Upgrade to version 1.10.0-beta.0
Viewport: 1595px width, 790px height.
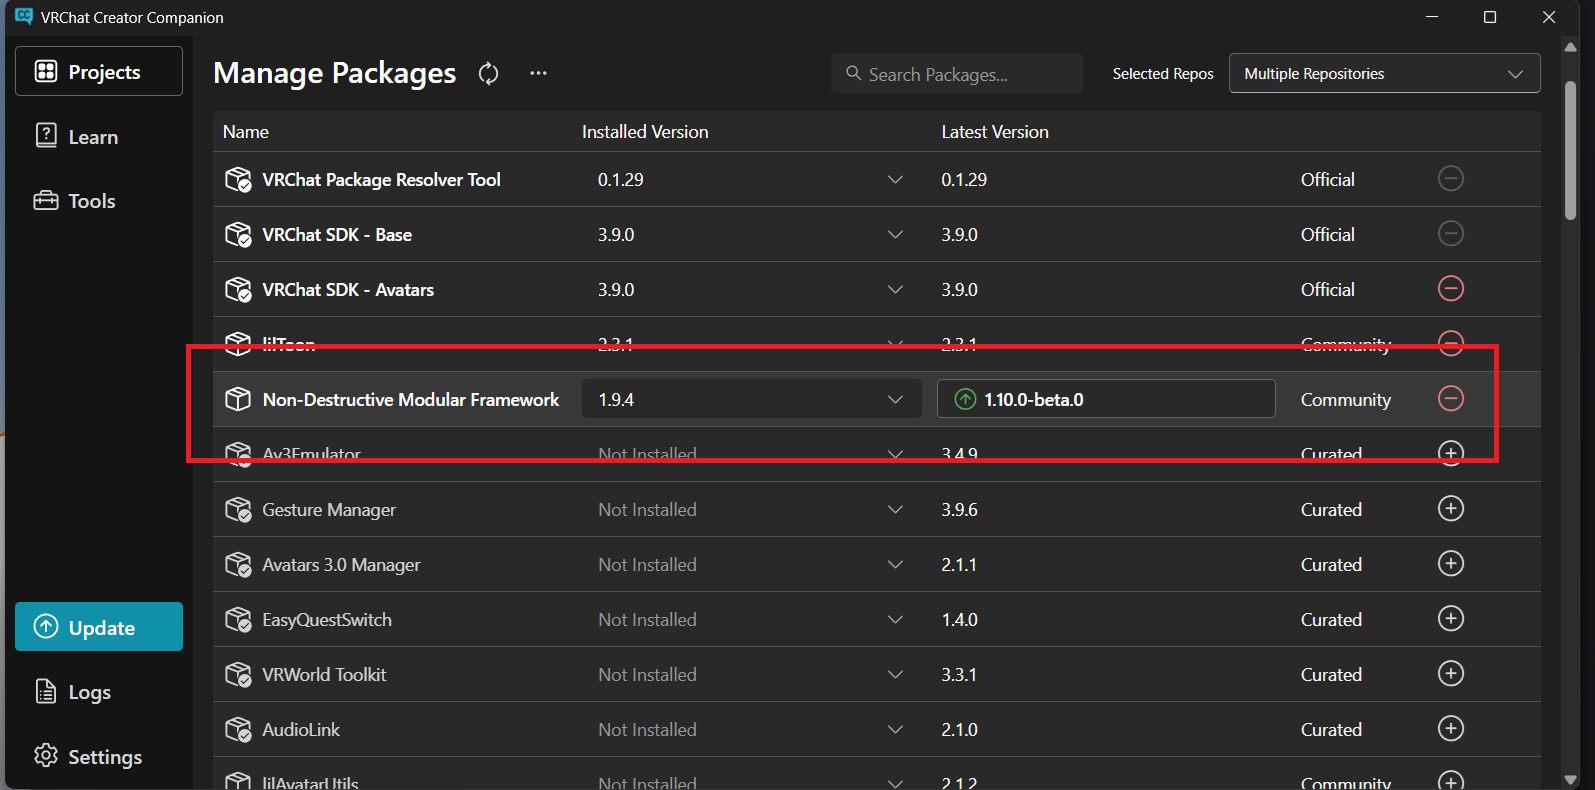coord(1105,399)
